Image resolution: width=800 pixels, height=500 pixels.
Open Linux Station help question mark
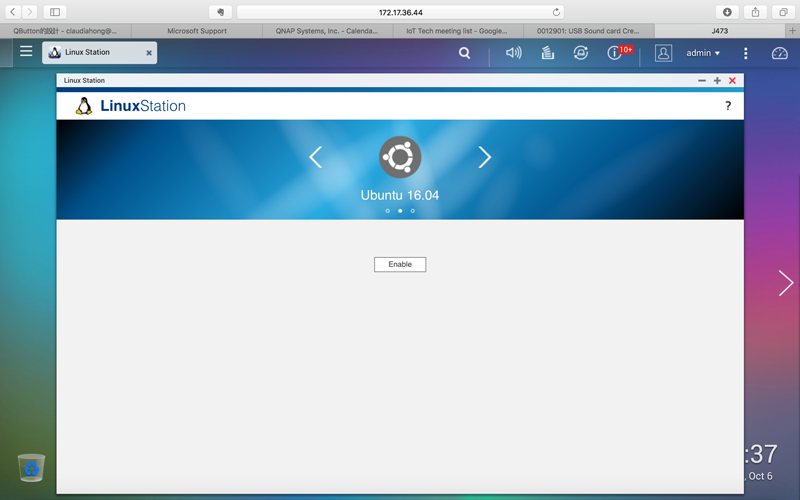(x=728, y=106)
